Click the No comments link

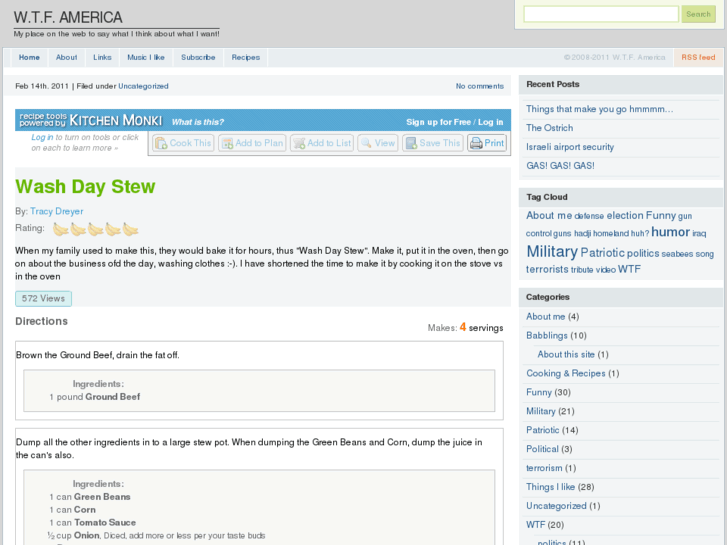[479, 86]
